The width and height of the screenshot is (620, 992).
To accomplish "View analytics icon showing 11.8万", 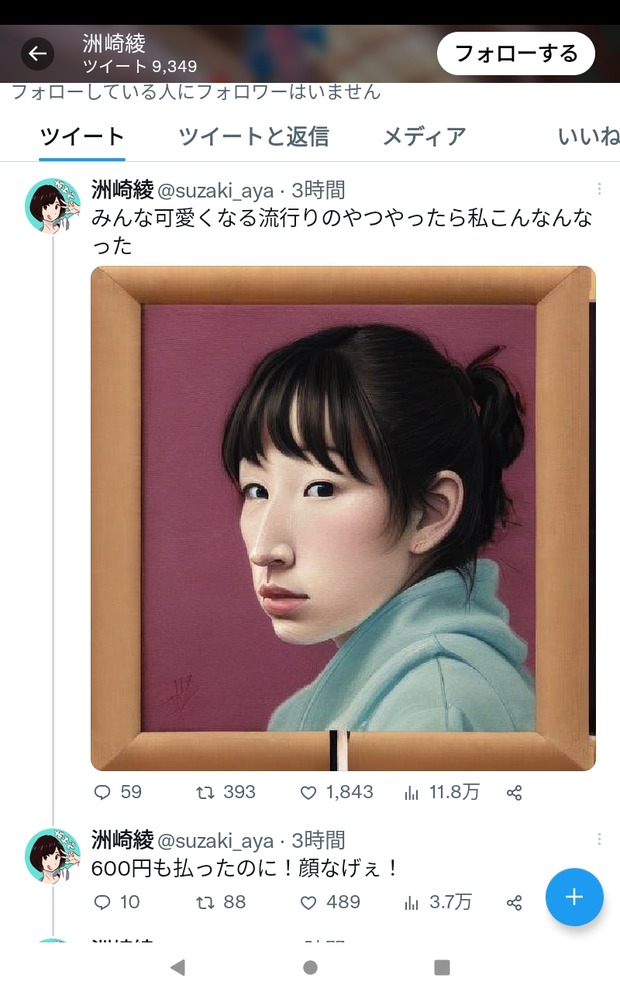I will [x=411, y=792].
